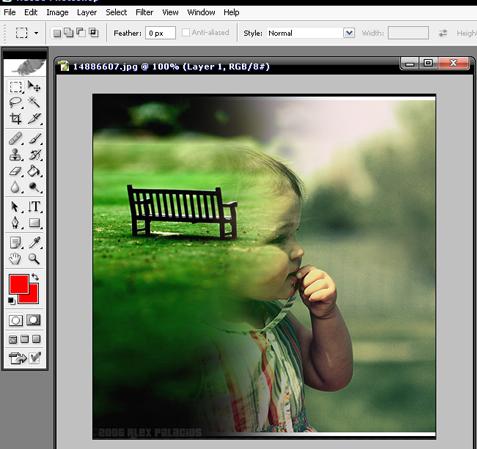Viewport: 477px width, 449px height.
Task: Select the Eyedropper tool
Action: 34,243
